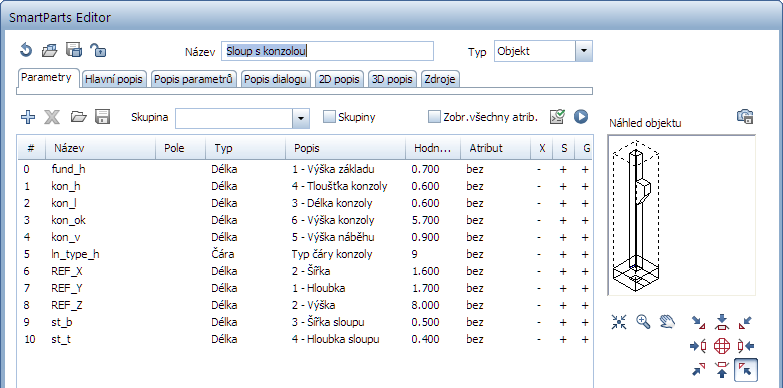Run script with blue play button

pyautogui.click(x=581, y=117)
